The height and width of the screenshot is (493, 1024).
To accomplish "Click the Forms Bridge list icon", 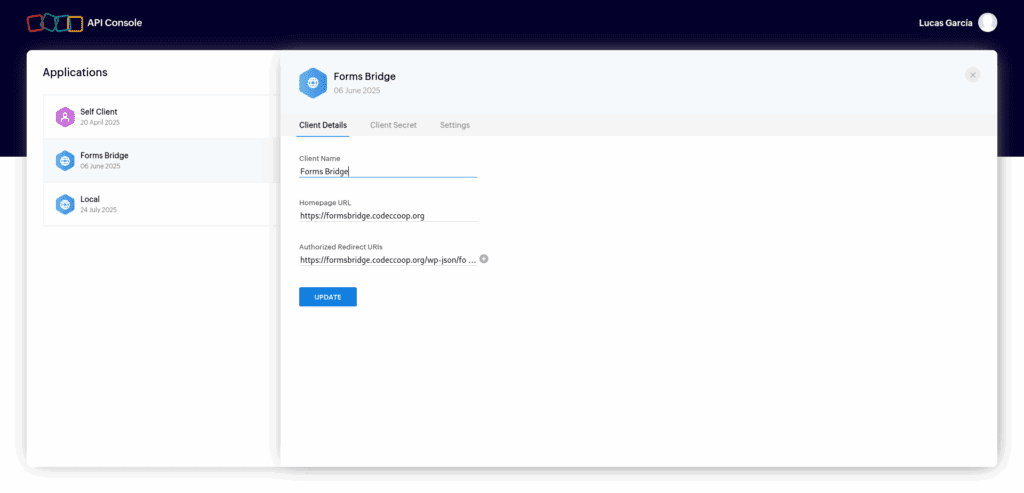I will pyautogui.click(x=65, y=161).
